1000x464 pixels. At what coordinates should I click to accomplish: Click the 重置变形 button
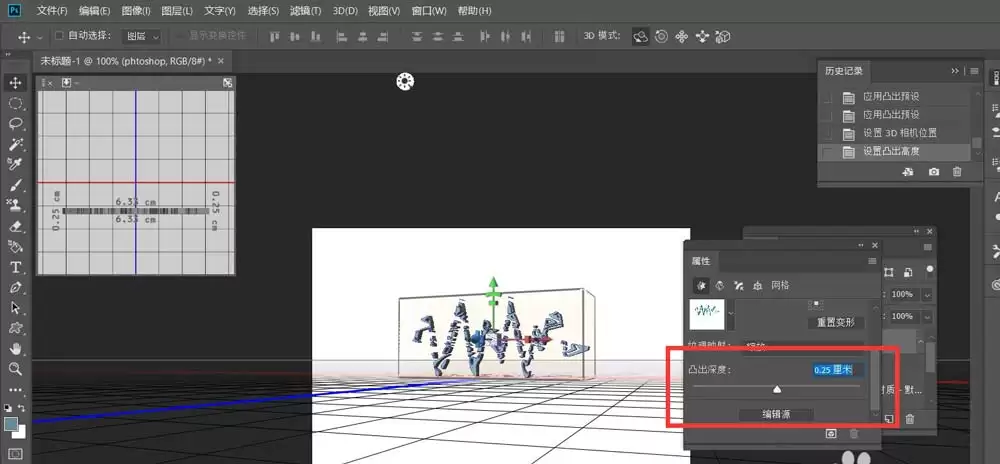(x=835, y=323)
